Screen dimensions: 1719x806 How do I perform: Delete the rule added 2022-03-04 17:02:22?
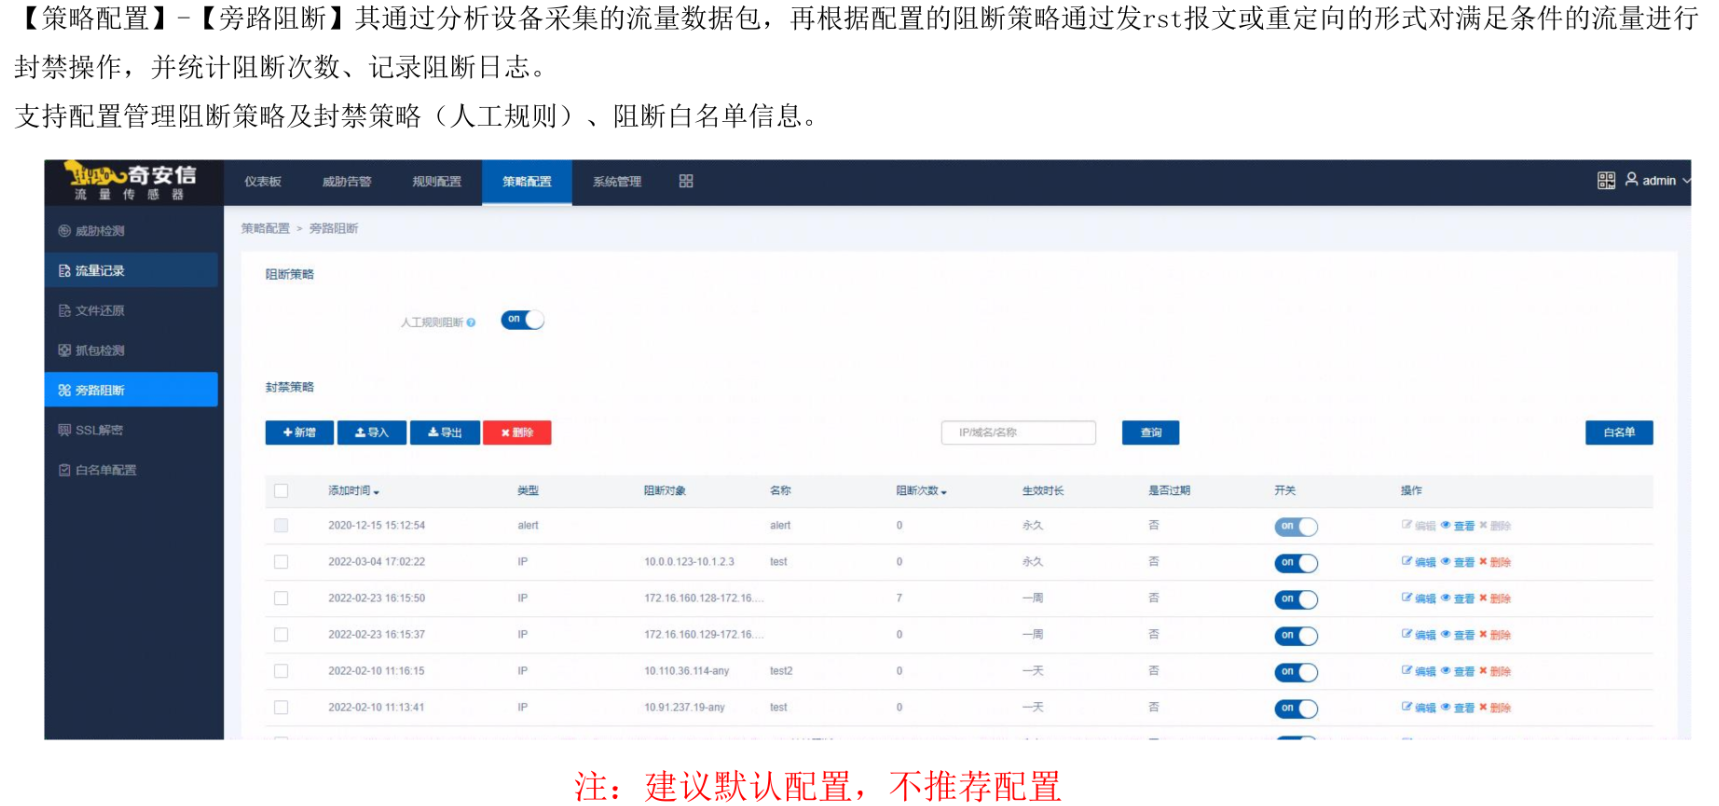point(1495,562)
